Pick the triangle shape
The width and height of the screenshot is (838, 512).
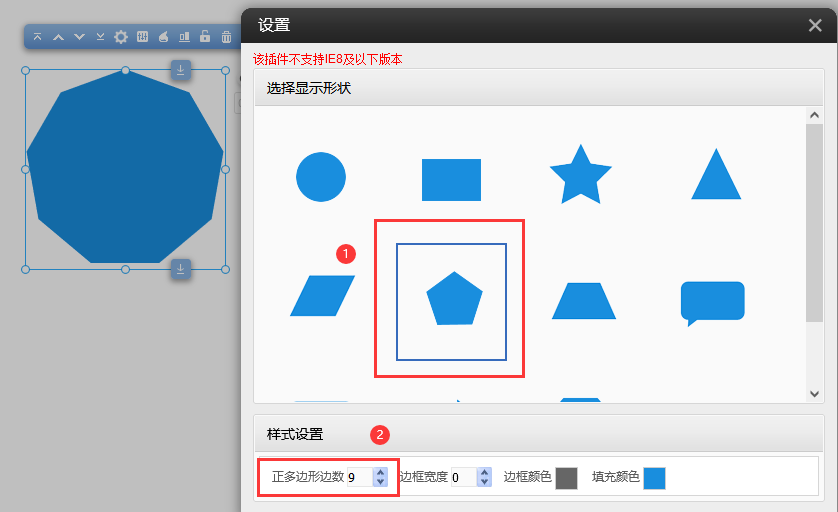716,176
